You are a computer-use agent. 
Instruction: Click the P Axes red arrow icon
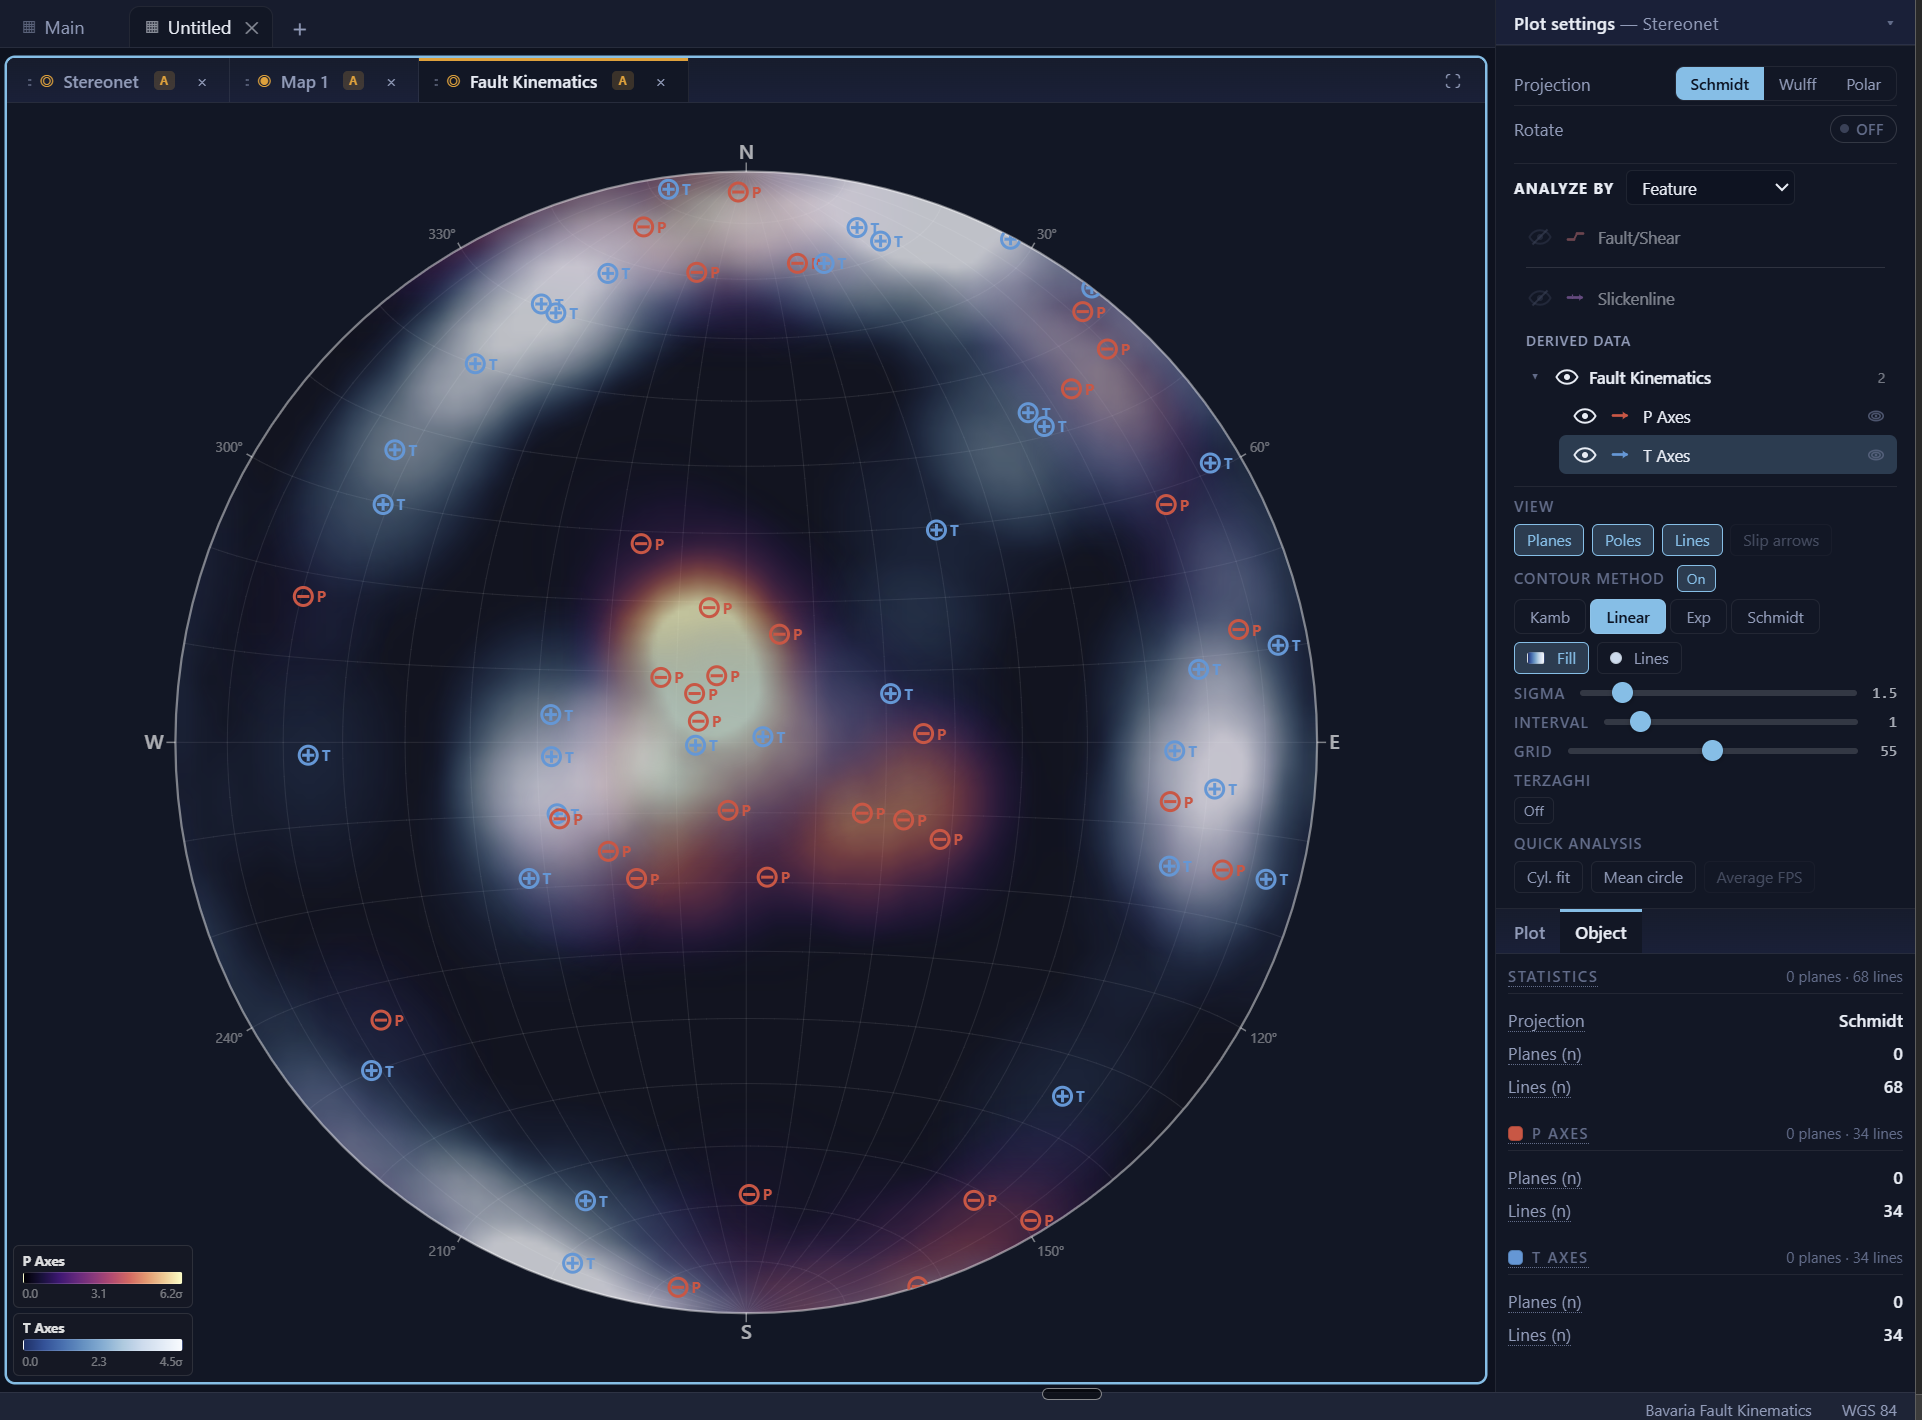pos(1620,416)
